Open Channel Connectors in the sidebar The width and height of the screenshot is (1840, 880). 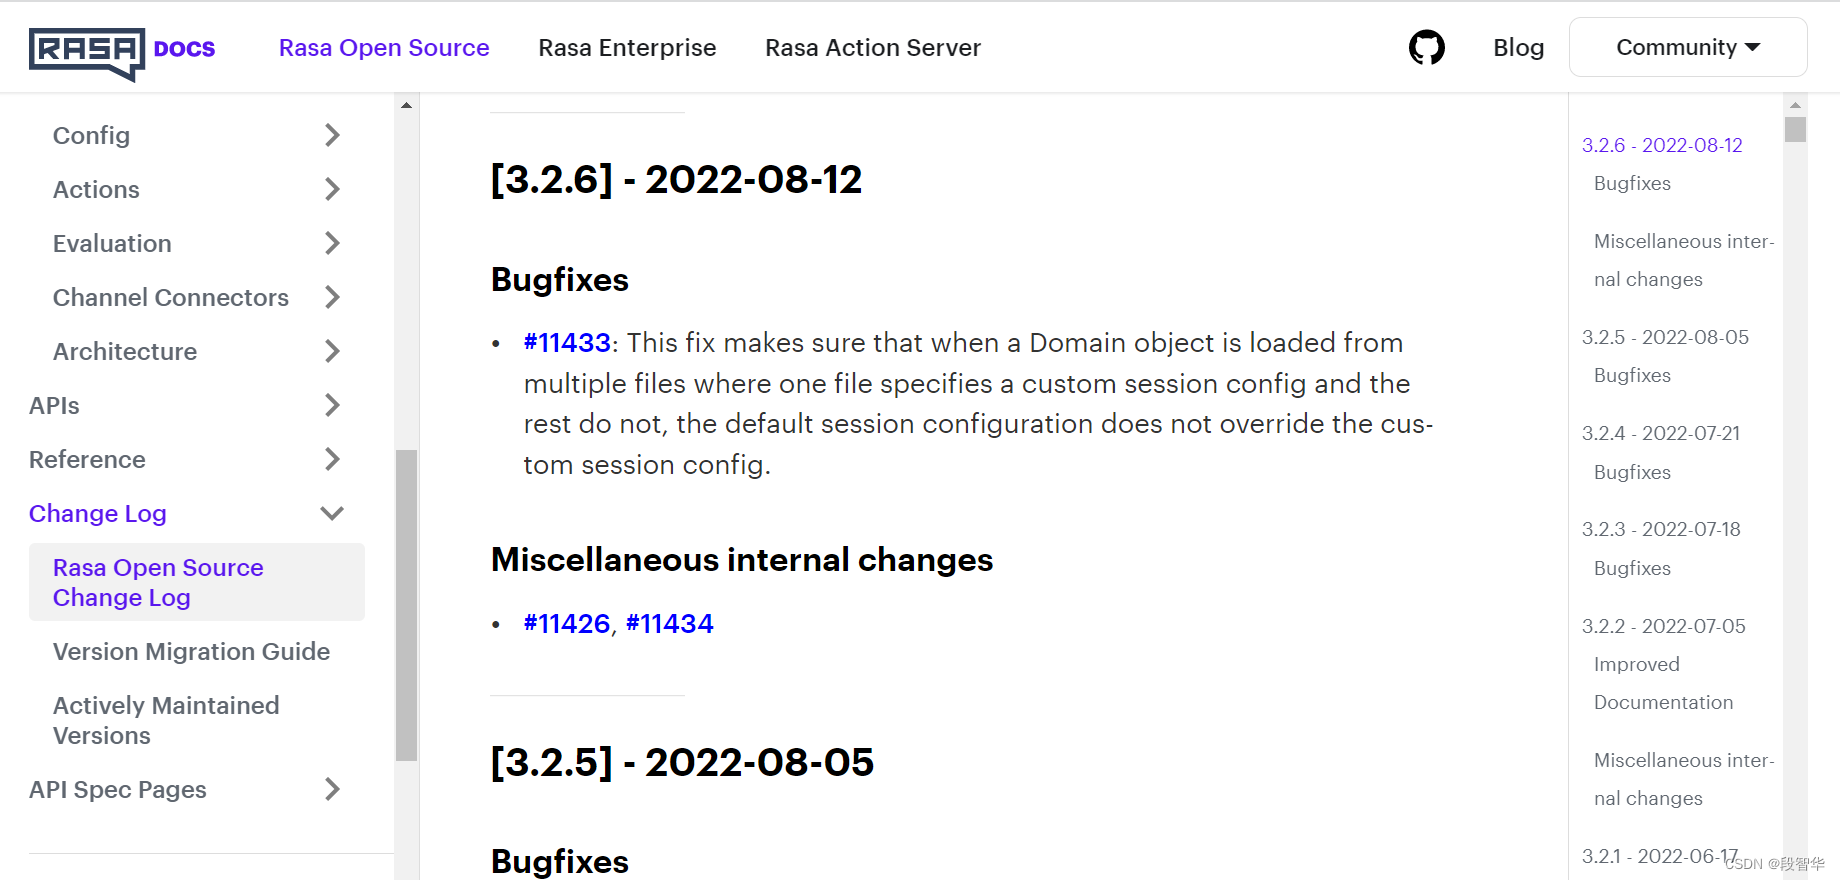coord(171,297)
